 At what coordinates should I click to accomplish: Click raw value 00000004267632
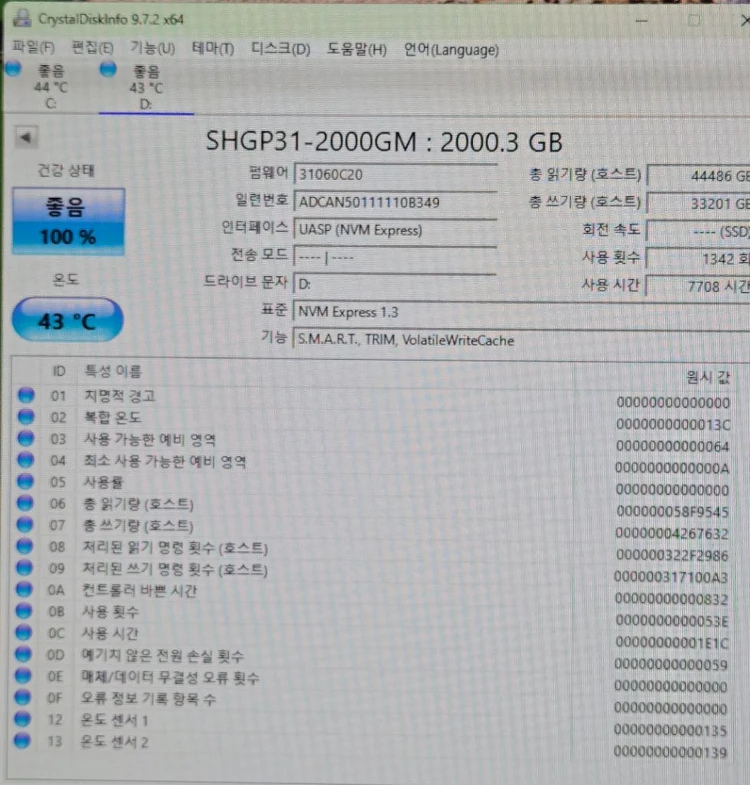(672, 534)
